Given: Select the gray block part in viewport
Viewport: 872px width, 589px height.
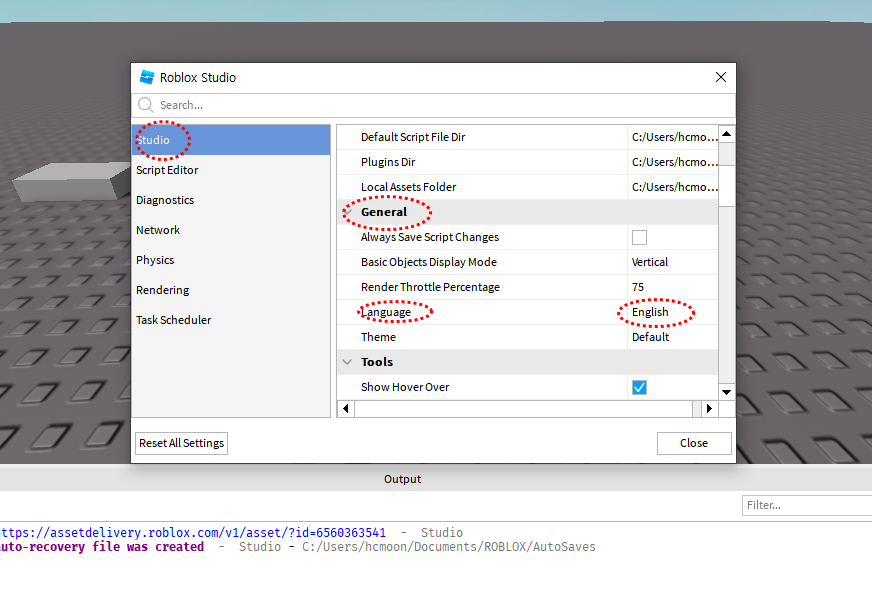Looking at the screenshot, I should click(x=70, y=181).
